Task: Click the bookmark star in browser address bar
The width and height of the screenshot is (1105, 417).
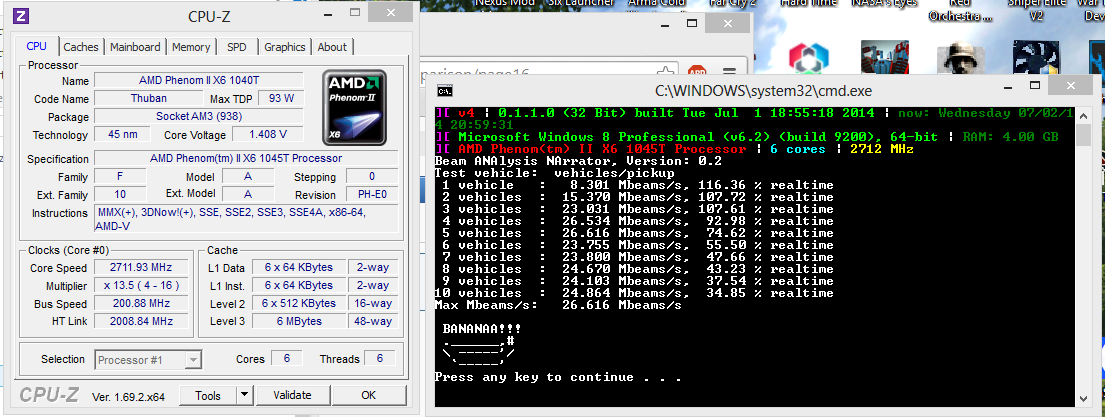Action: [x=665, y=73]
